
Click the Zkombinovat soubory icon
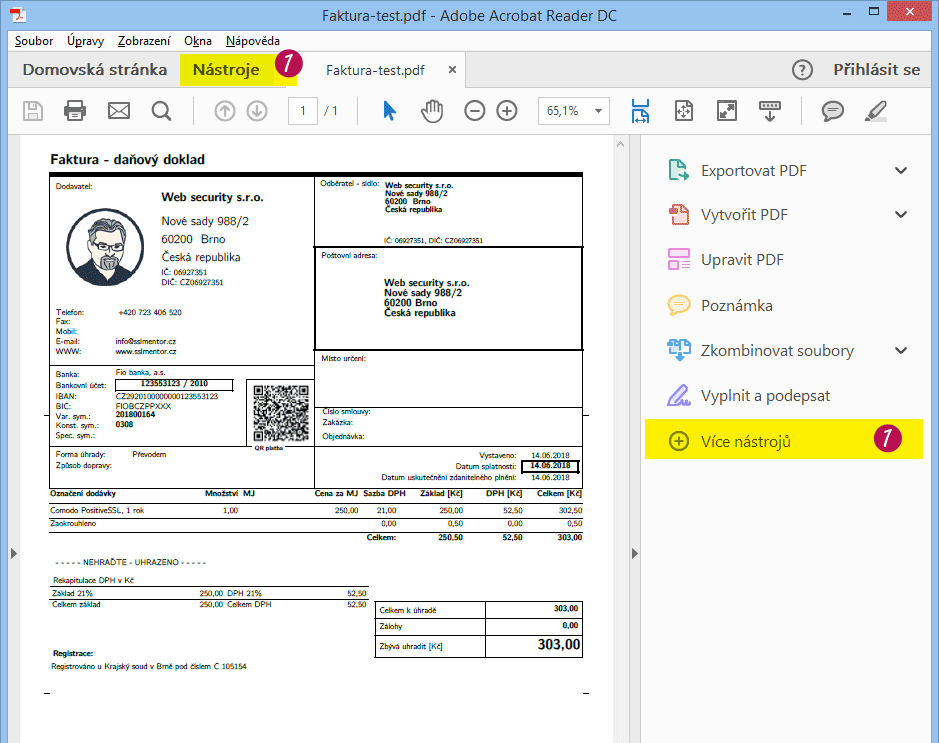pos(678,350)
